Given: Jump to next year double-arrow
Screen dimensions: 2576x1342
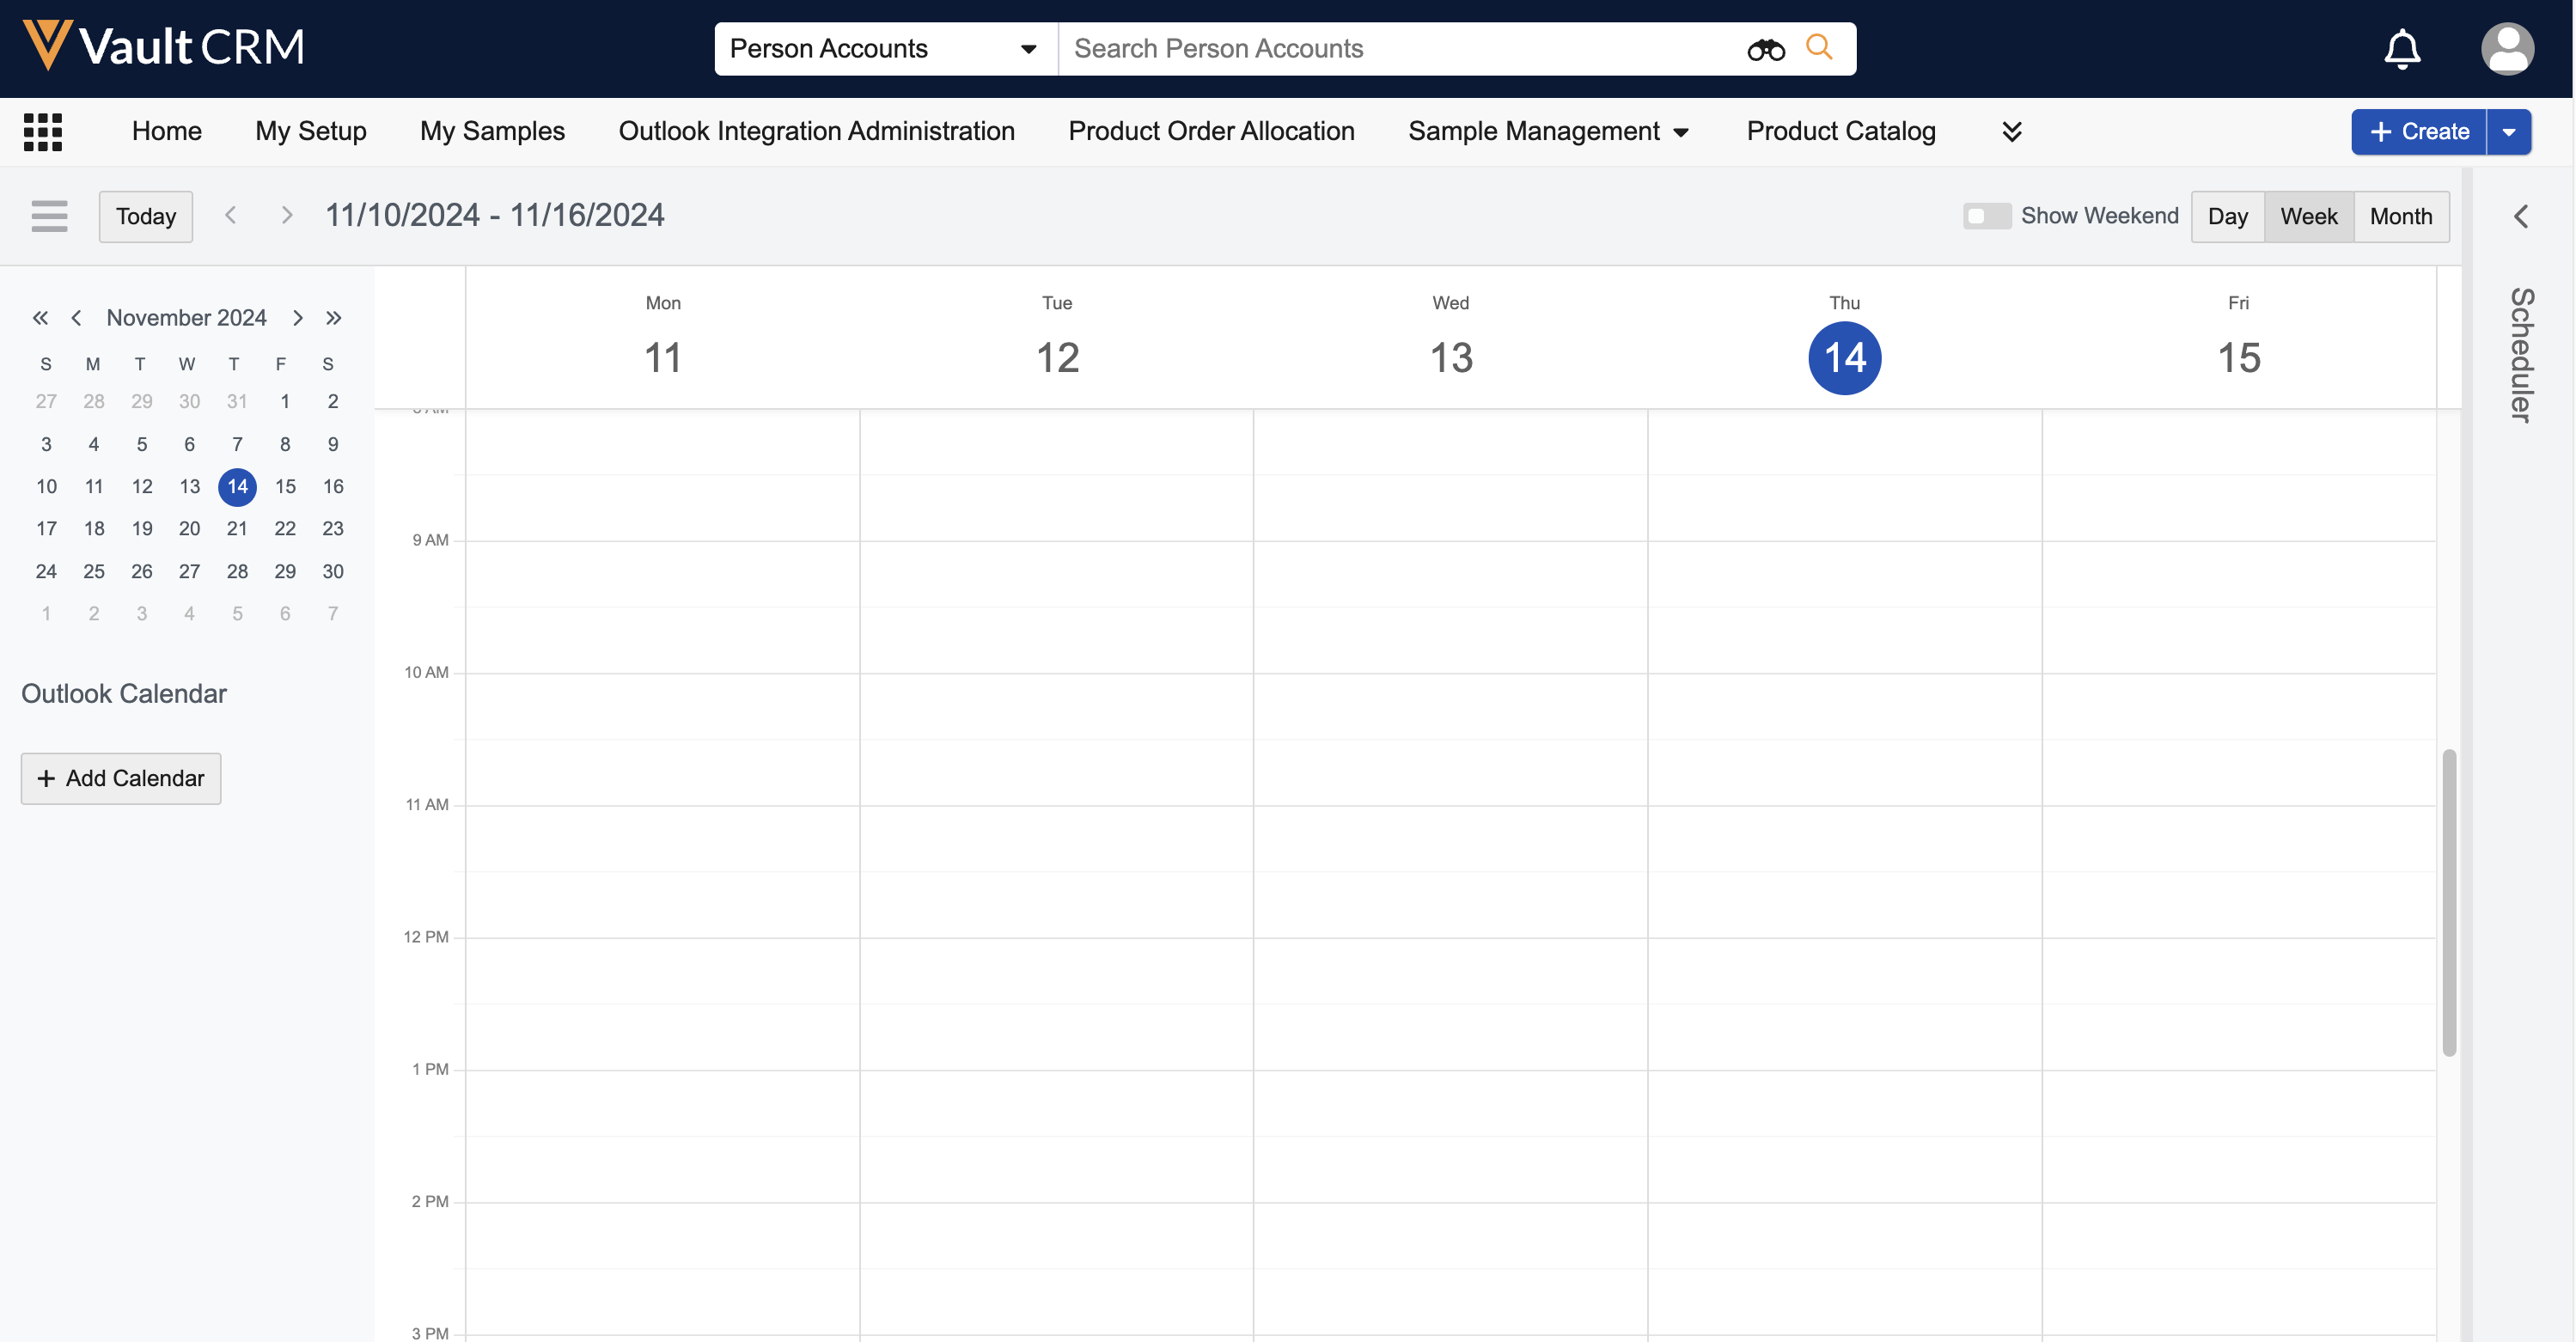Looking at the screenshot, I should click(334, 318).
